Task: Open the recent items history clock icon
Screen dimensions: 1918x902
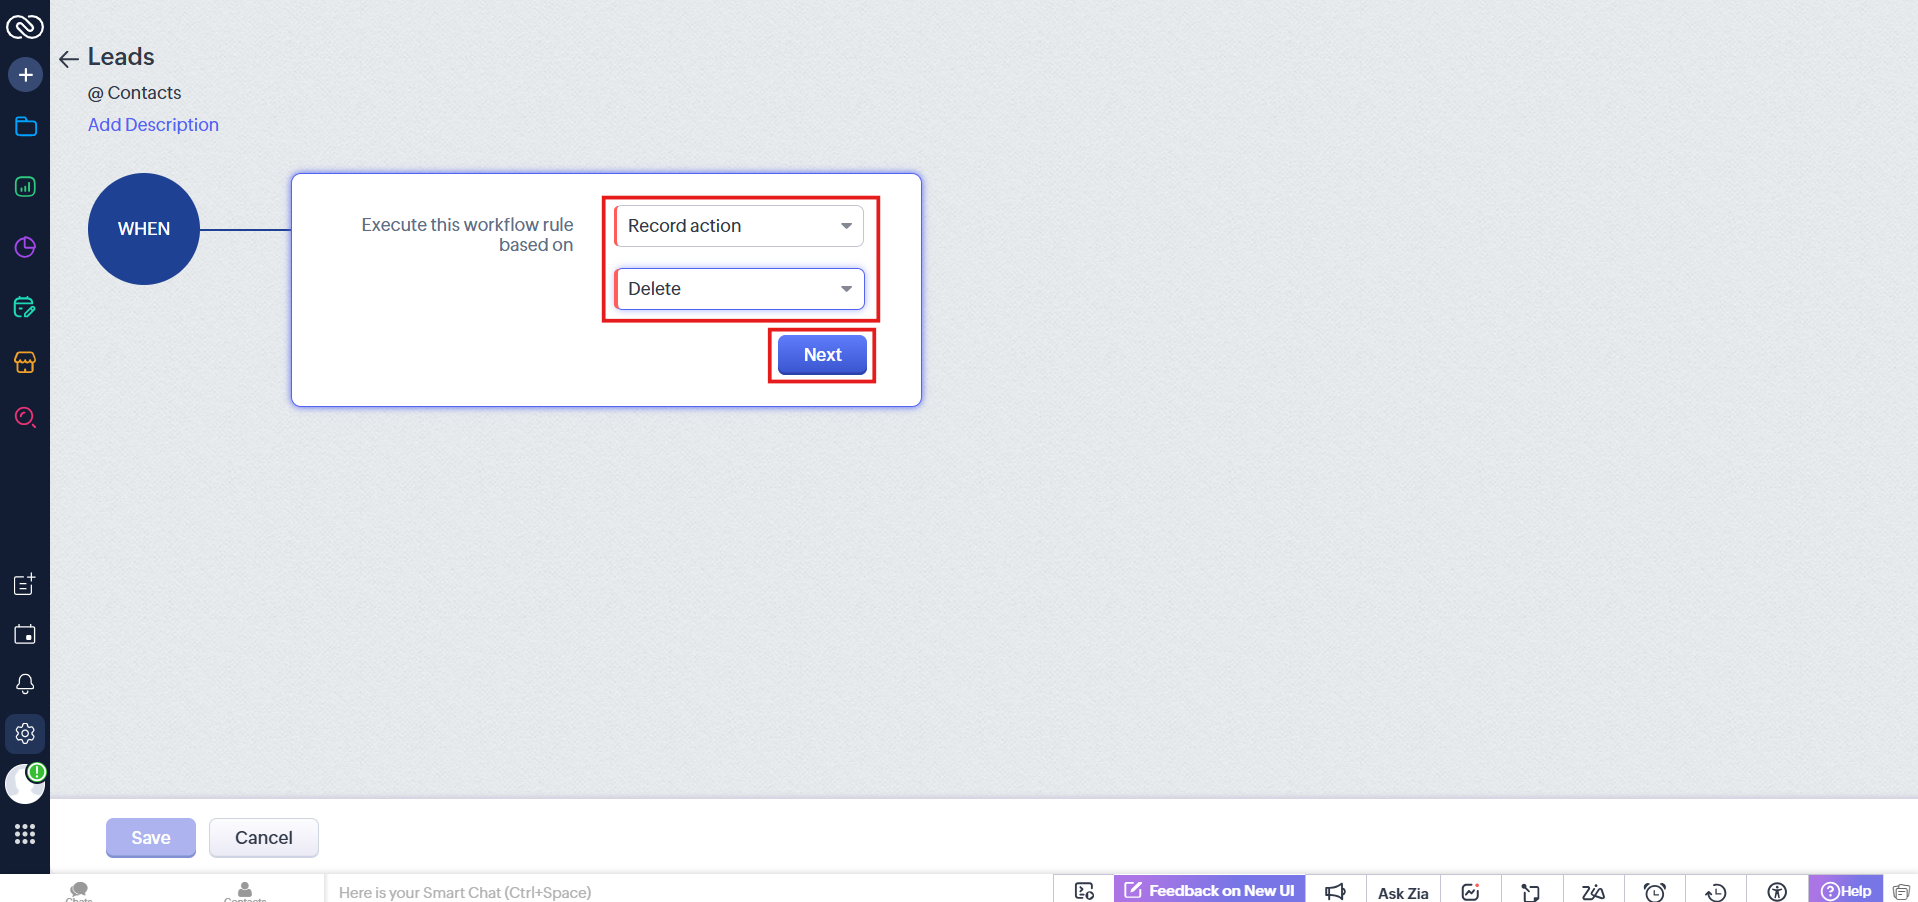Action: point(1716,892)
